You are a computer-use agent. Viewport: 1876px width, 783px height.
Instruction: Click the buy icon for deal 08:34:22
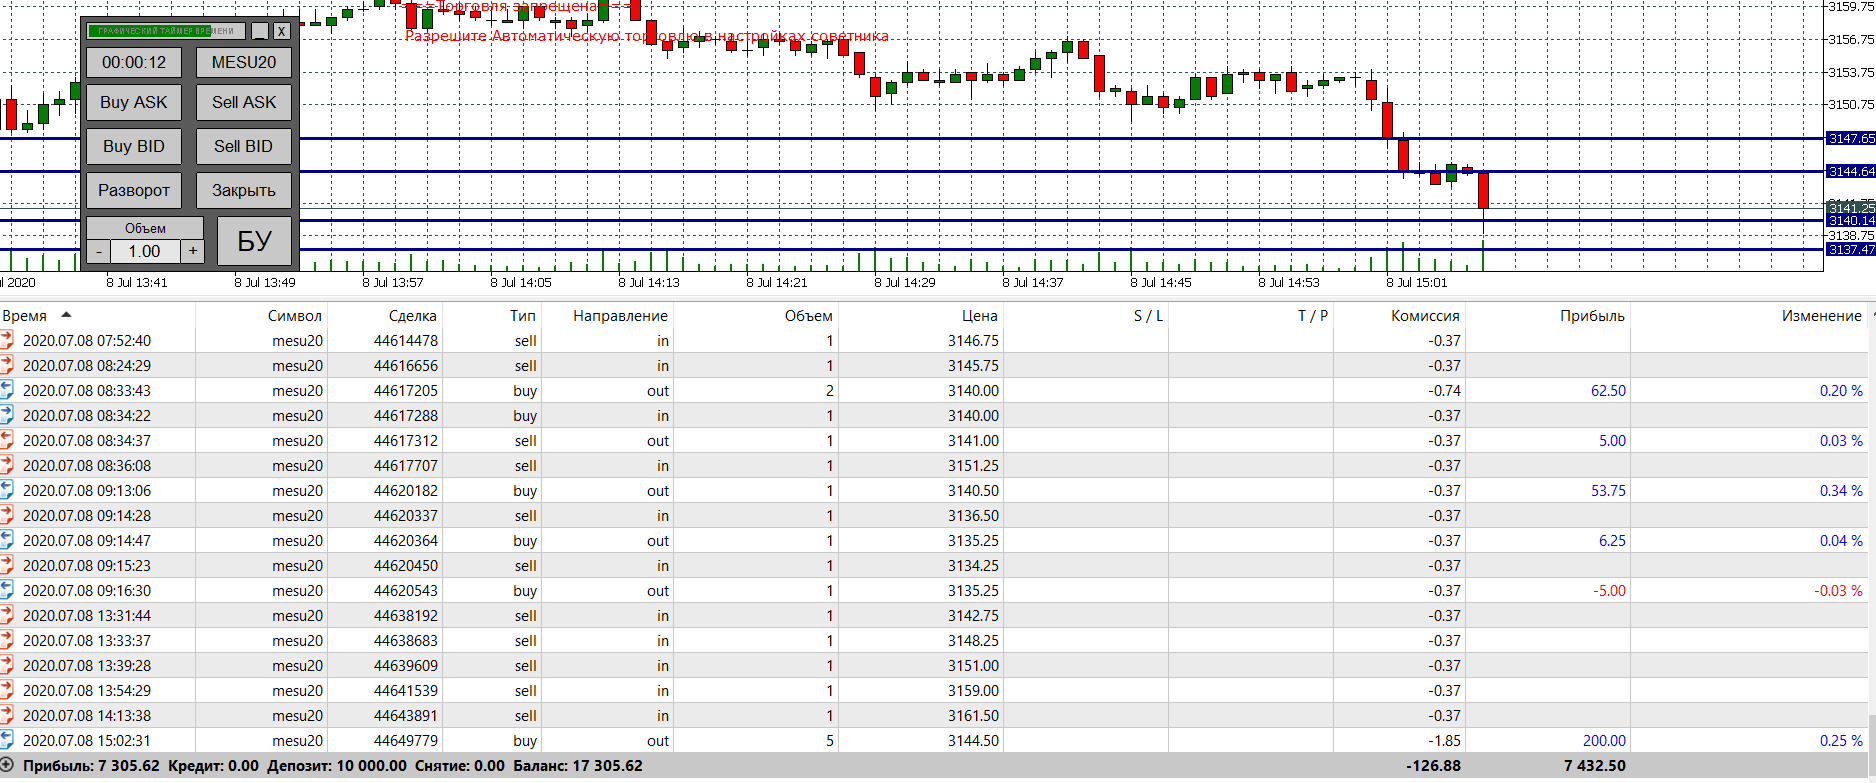(7, 415)
